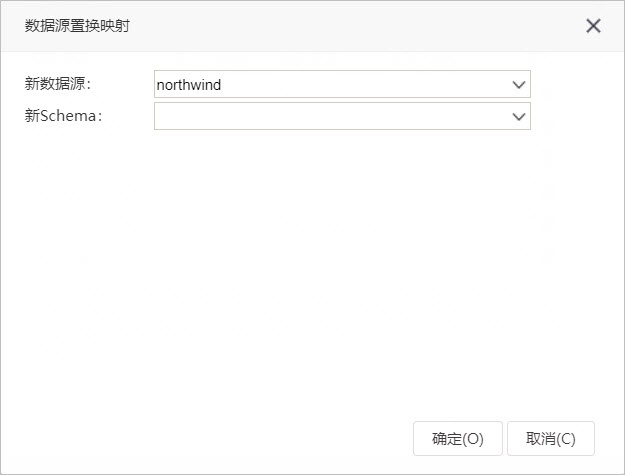Image resolution: width=625 pixels, height=475 pixels.
Task: Expand the 新Schema dropdown arrow
Action: point(519,116)
